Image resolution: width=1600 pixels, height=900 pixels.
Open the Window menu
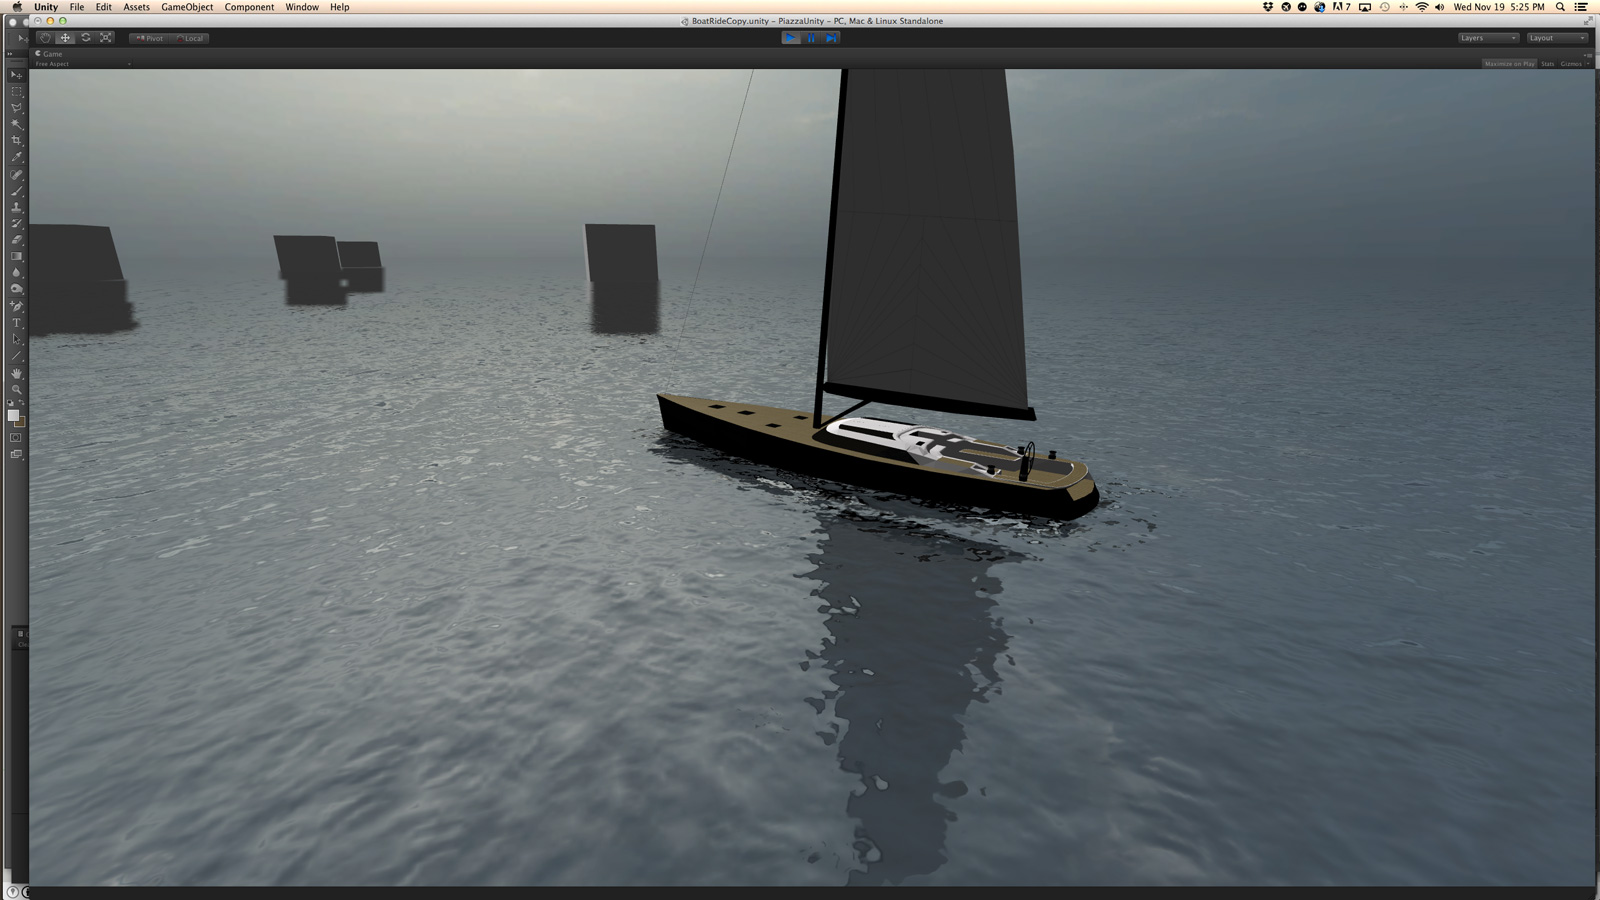(x=302, y=7)
